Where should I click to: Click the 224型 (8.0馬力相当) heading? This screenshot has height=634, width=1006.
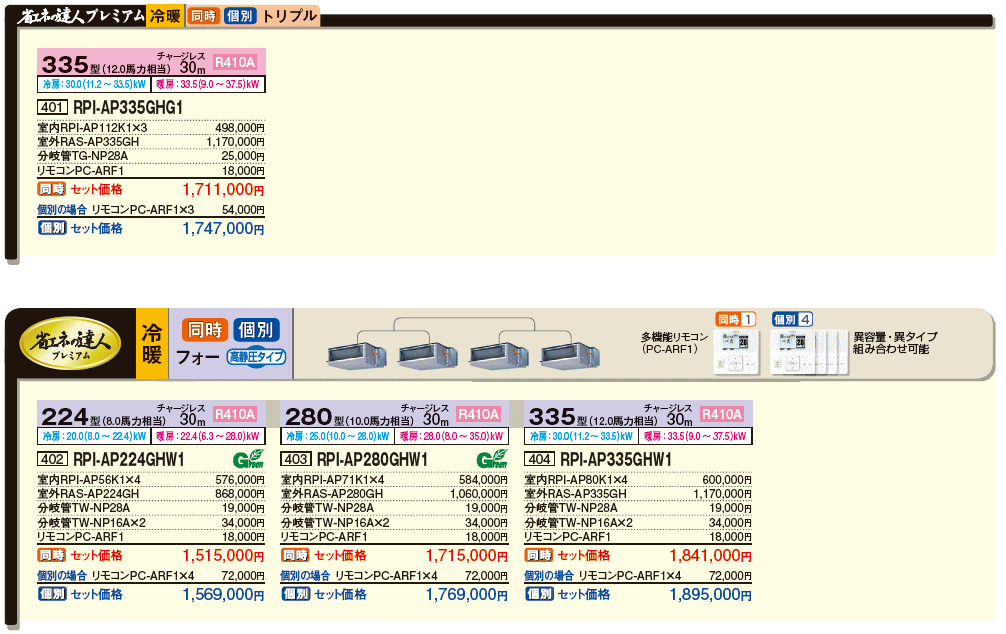pos(103,417)
